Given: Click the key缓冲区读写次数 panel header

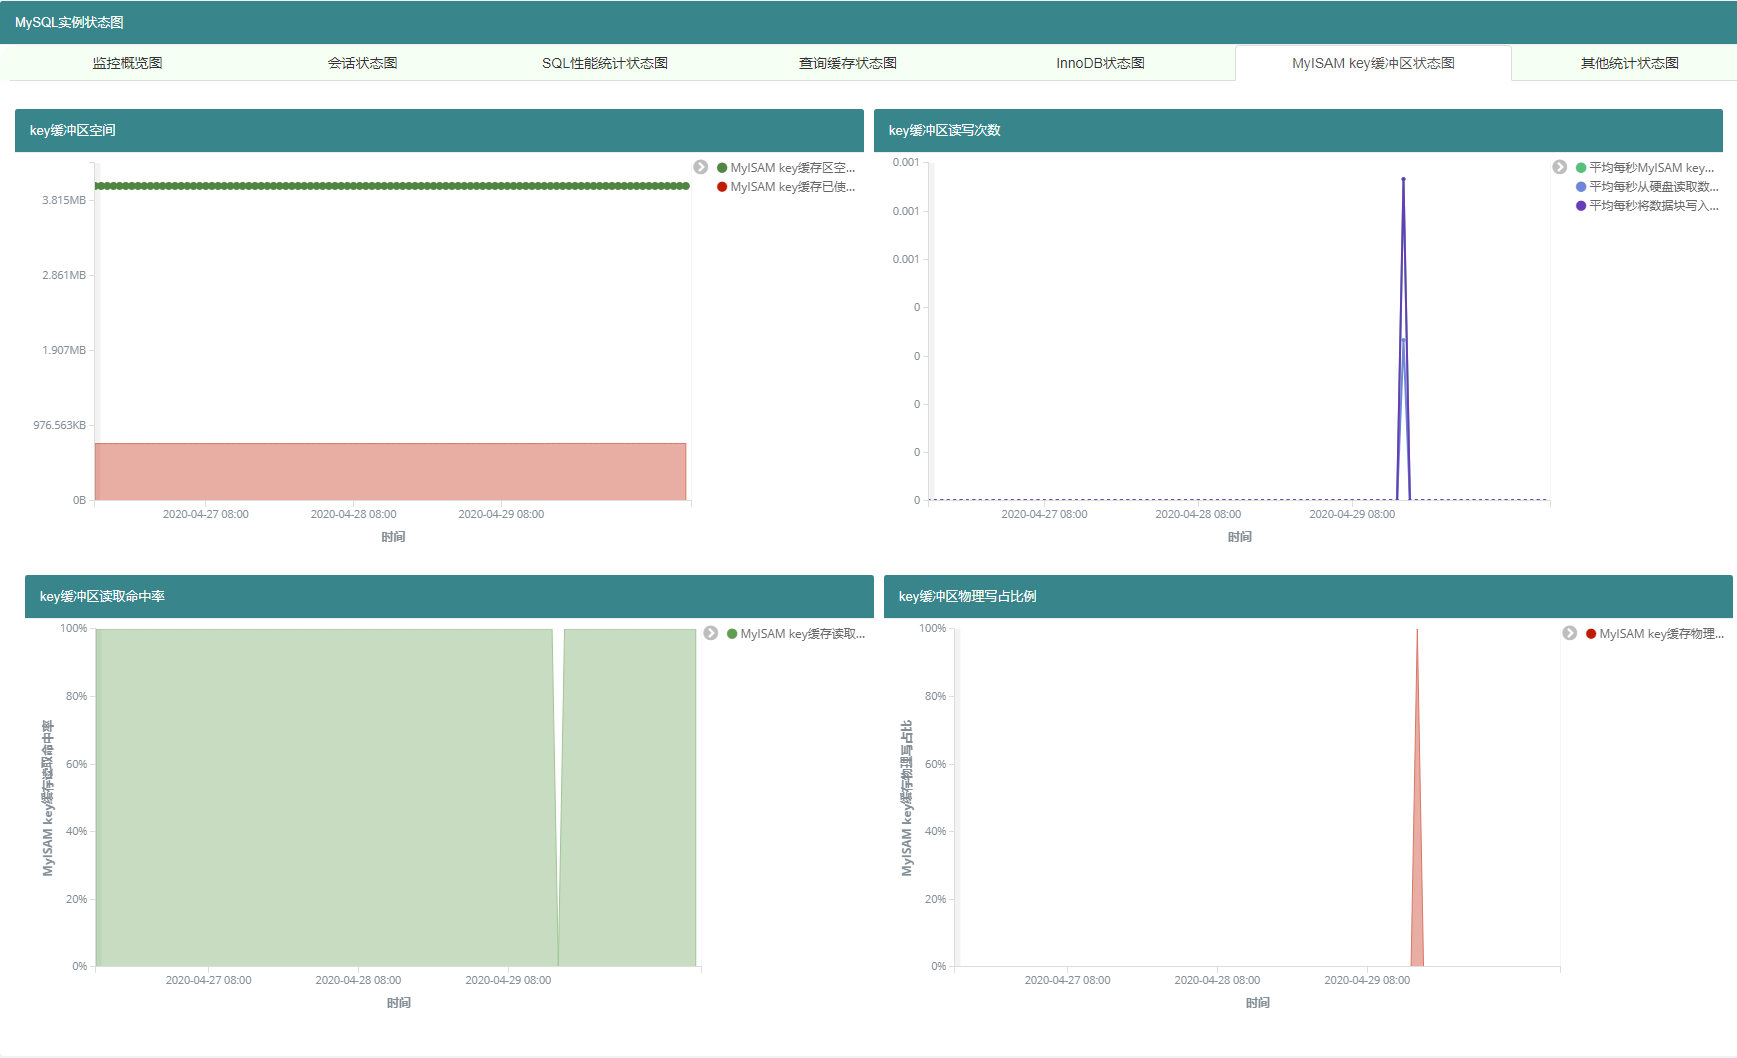Looking at the screenshot, I should pyautogui.click(x=1298, y=130).
